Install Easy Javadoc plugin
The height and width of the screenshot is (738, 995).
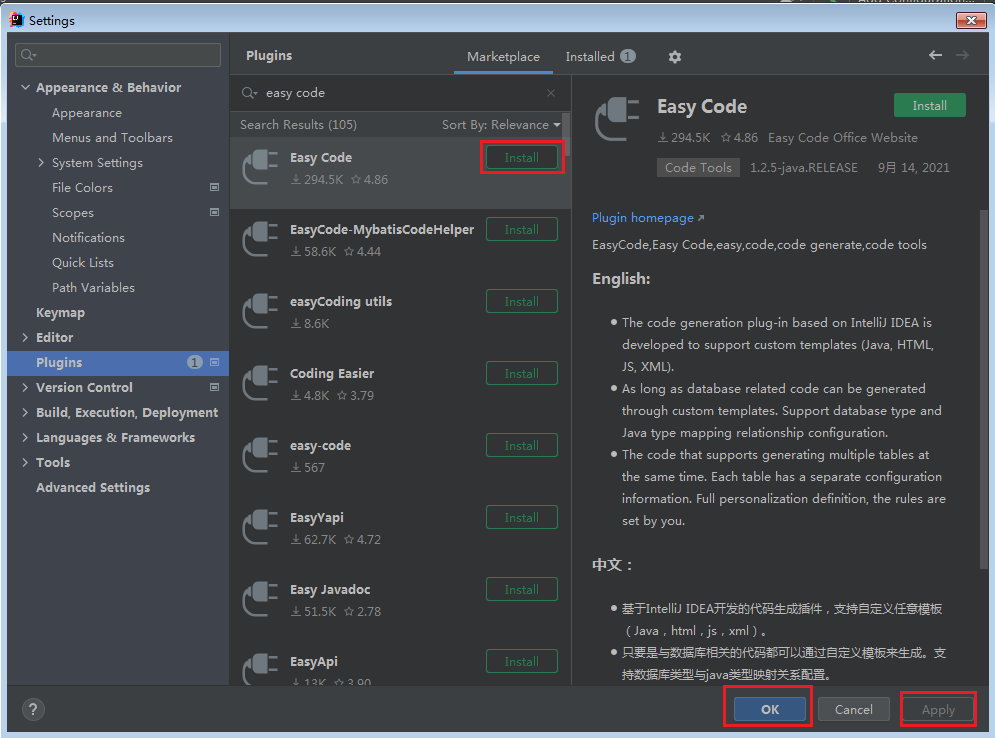(x=522, y=590)
